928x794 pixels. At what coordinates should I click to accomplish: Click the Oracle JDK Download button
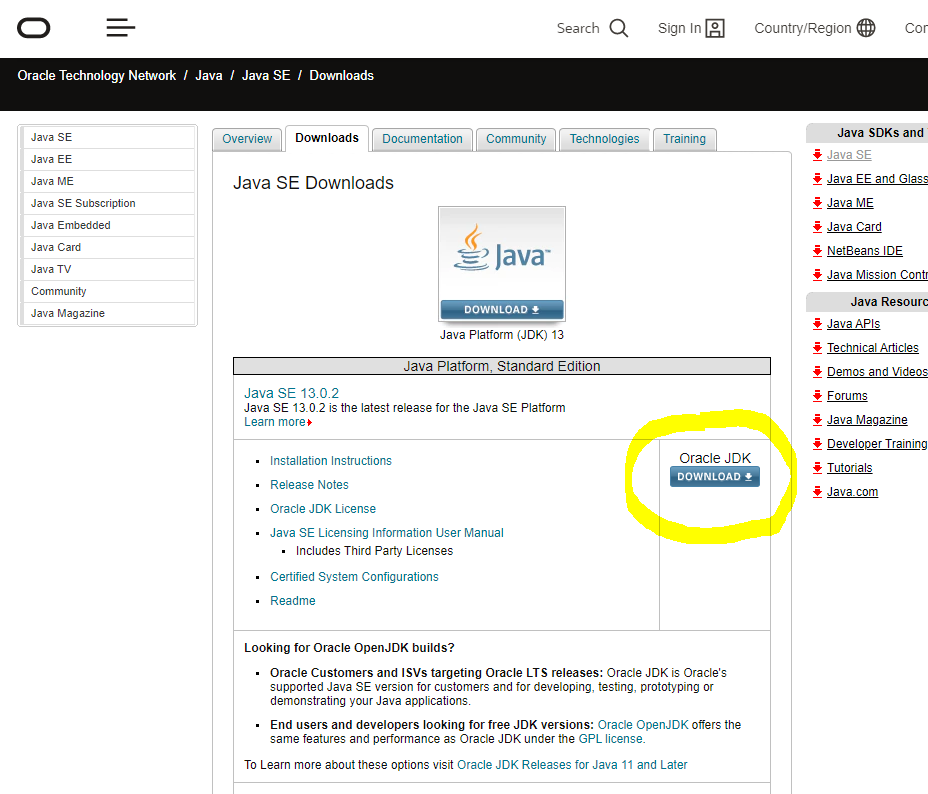714,476
